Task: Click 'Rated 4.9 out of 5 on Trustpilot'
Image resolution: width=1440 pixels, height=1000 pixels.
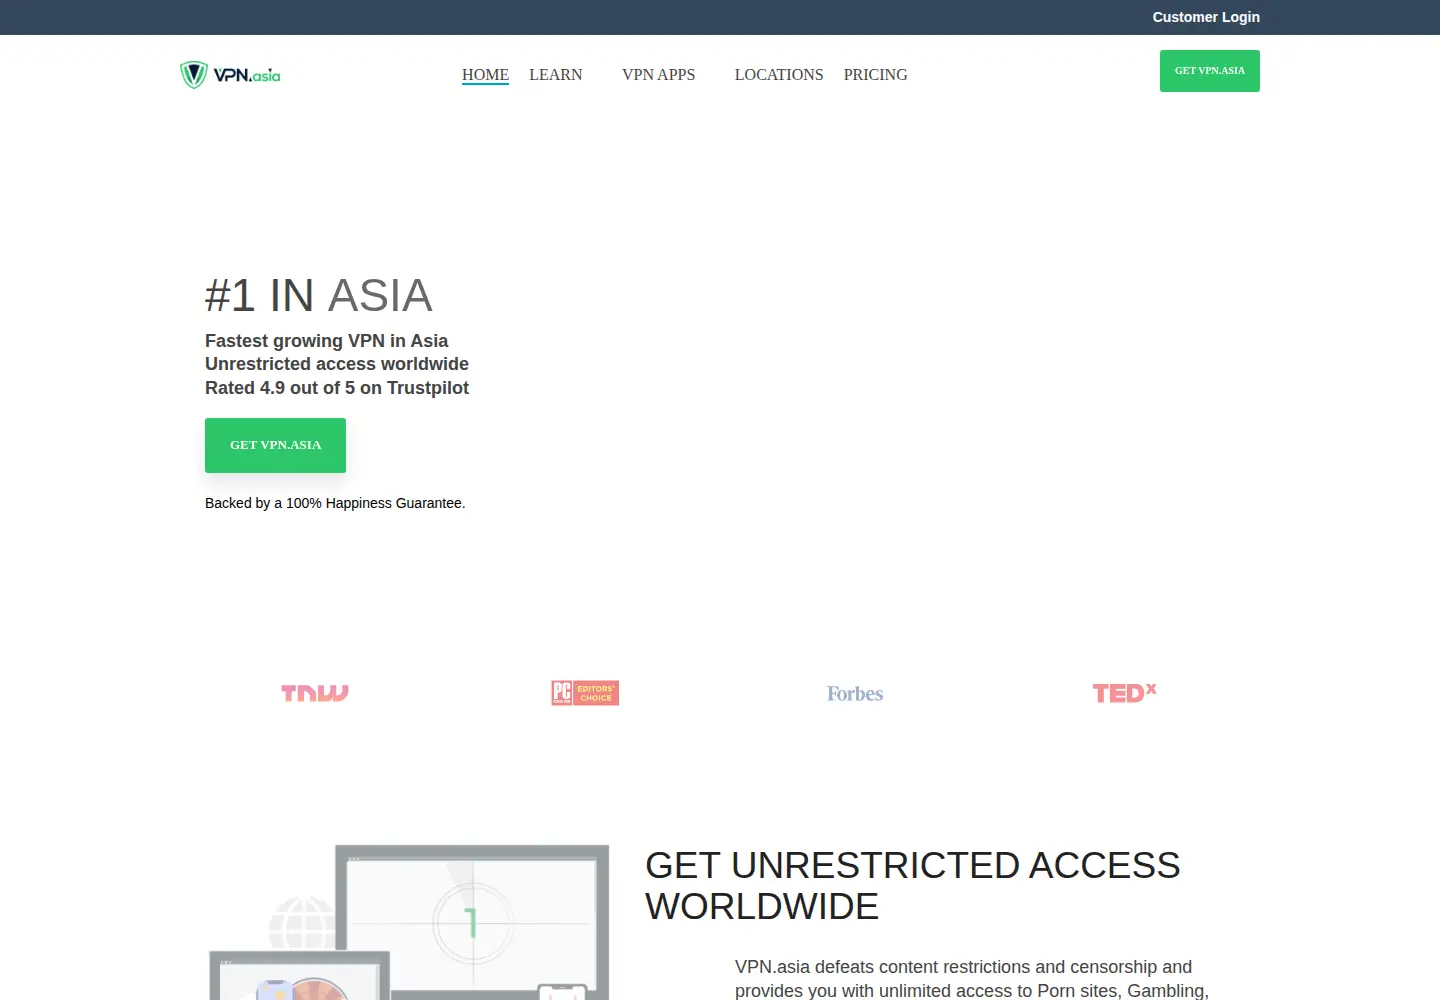Action: (x=337, y=388)
